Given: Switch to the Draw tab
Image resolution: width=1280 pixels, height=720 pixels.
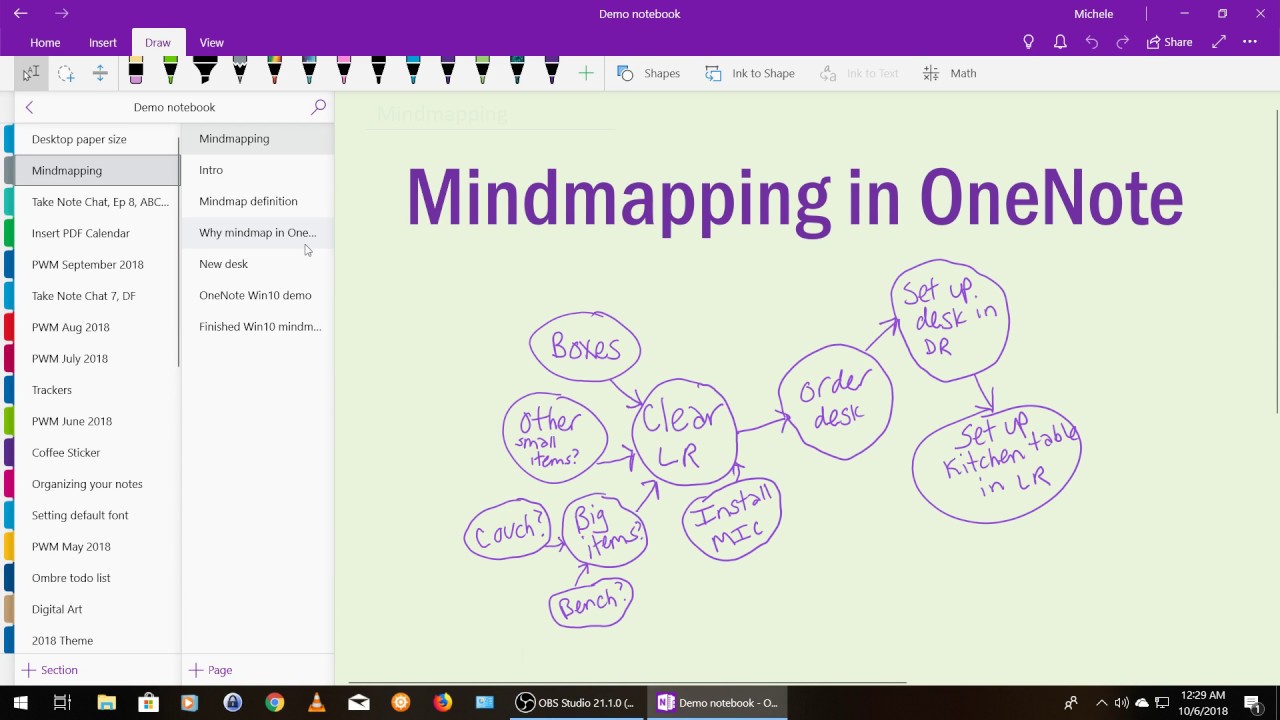Looking at the screenshot, I should click(158, 43).
